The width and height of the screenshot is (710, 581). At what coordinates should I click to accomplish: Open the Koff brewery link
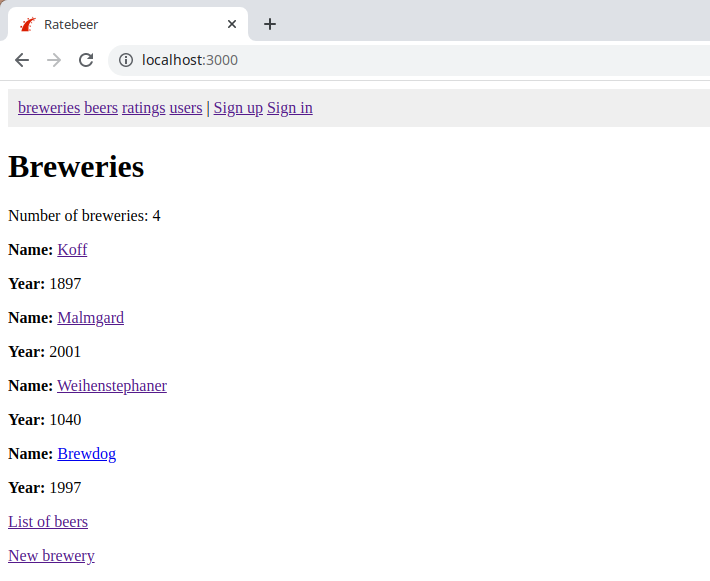click(72, 250)
